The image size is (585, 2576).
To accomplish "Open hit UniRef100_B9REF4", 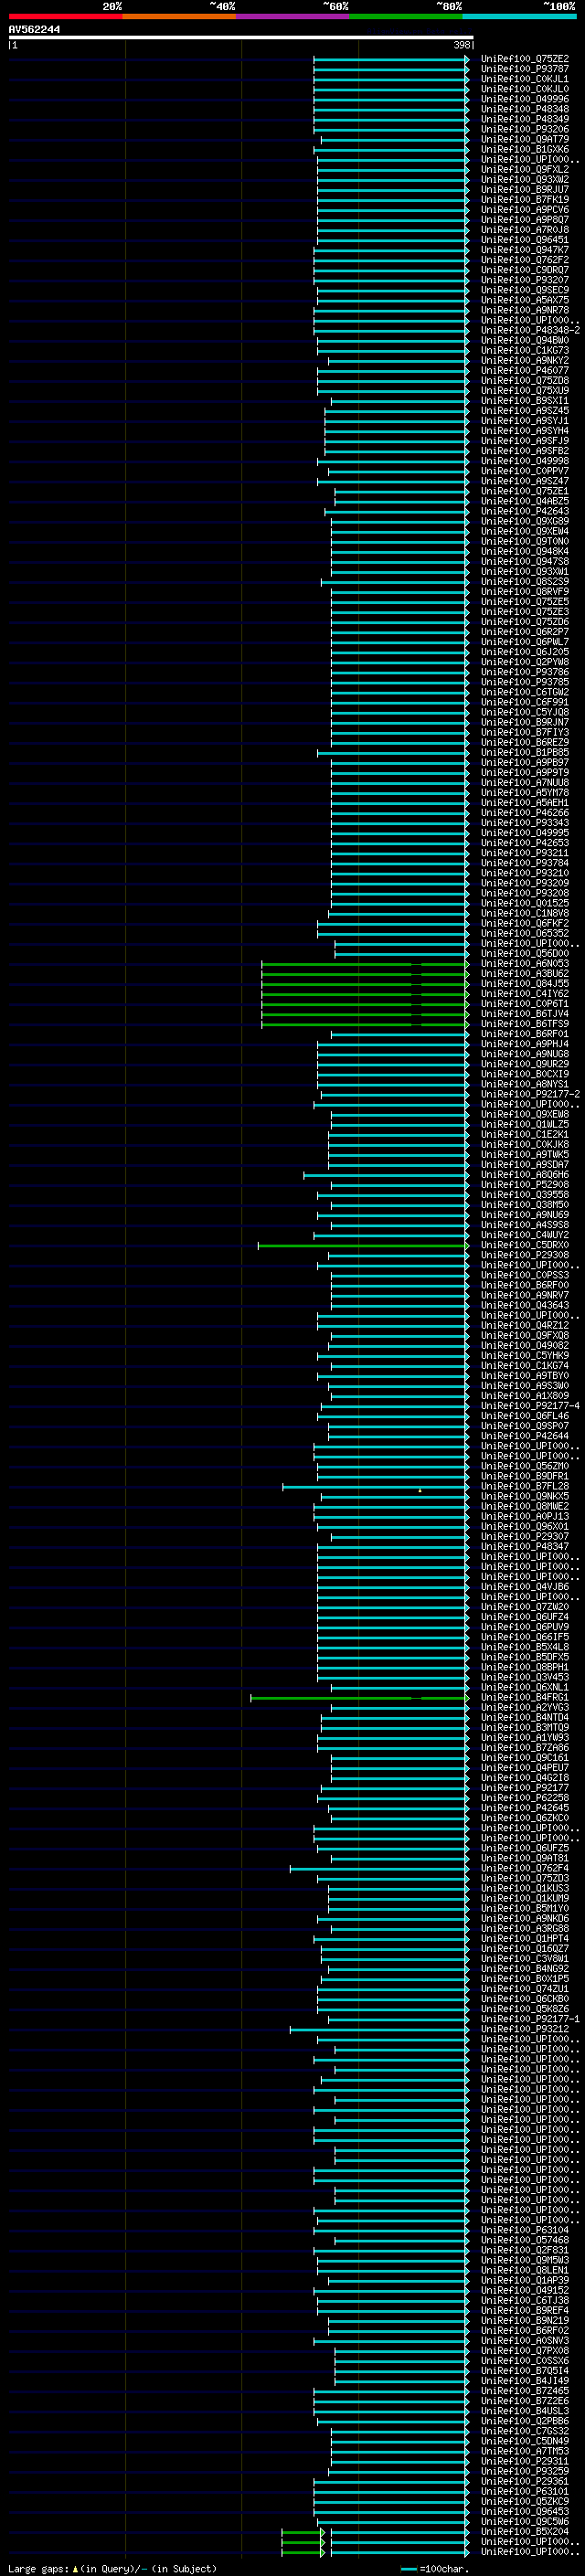I will coord(524,2310).
